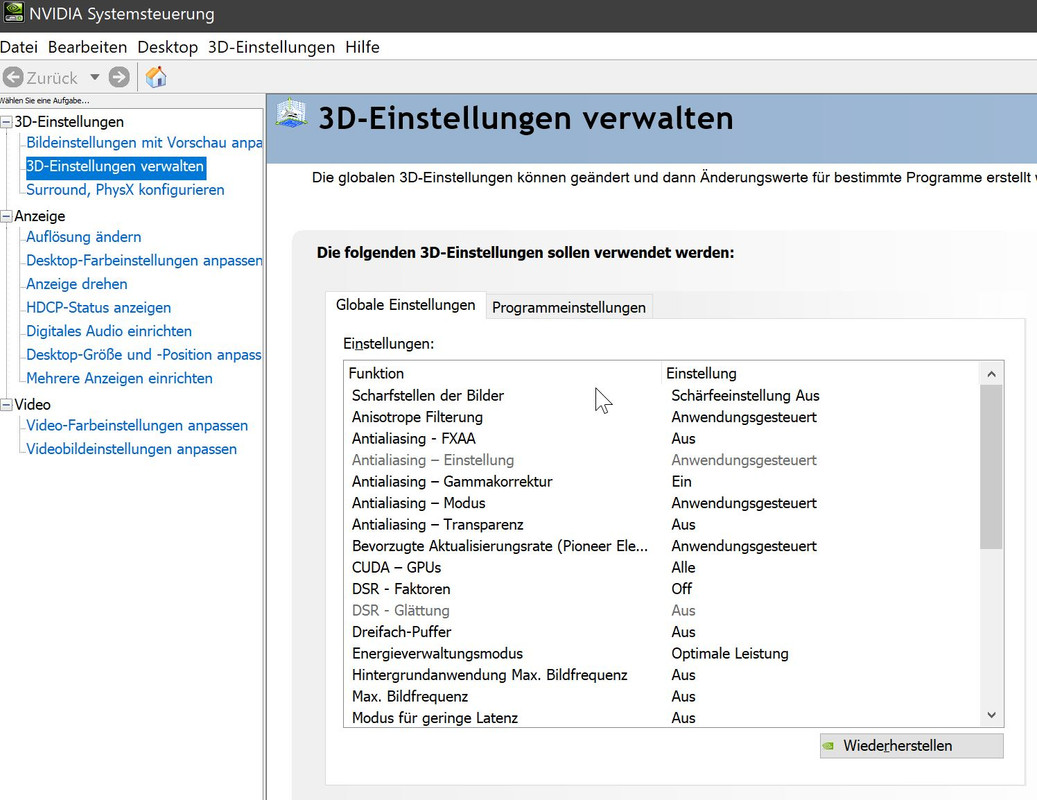Open Anzeige drehen
The height and width of the screenshot is (800, 1037).
[77, 284]
